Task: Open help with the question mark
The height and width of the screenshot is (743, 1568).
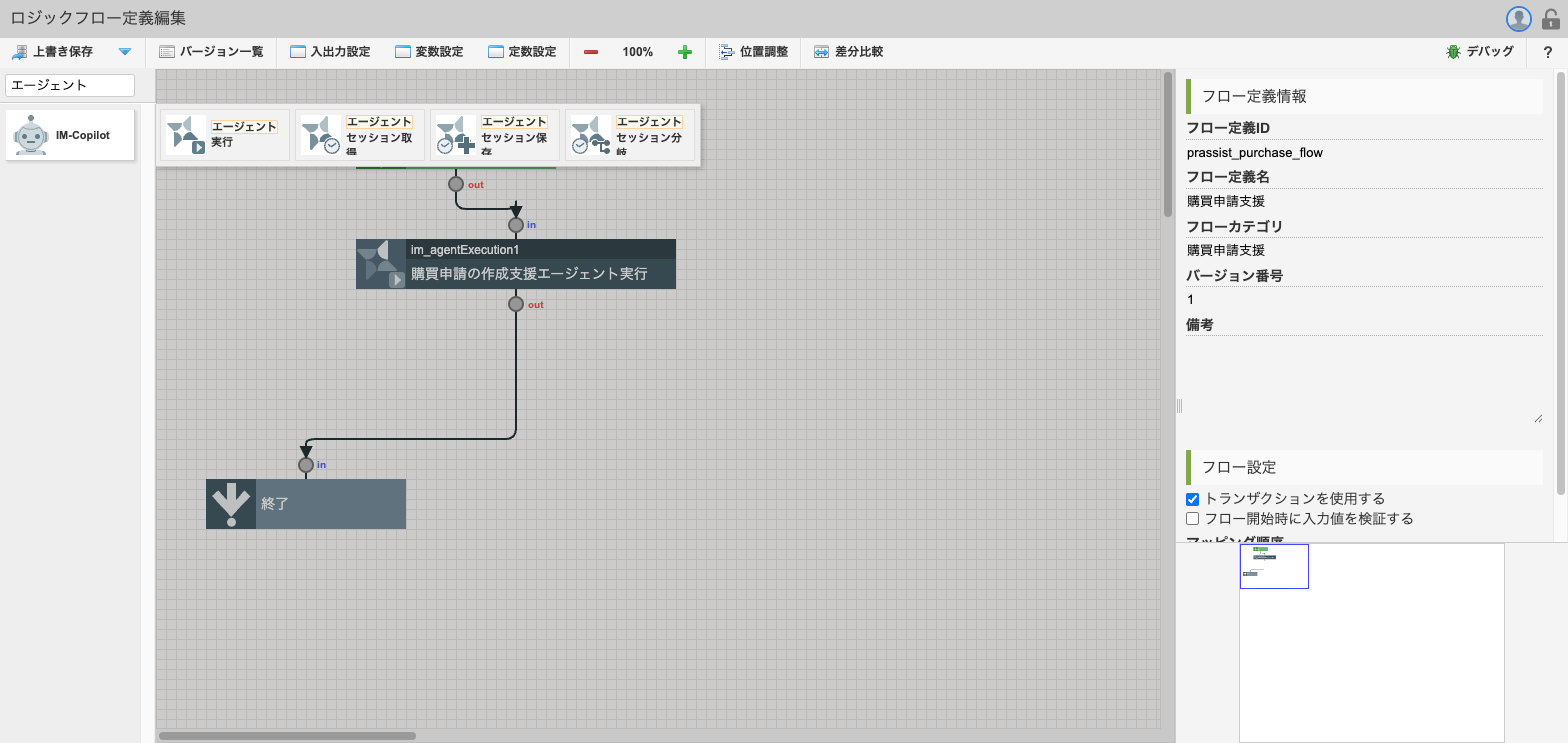Action: (x=1548, y=52)
